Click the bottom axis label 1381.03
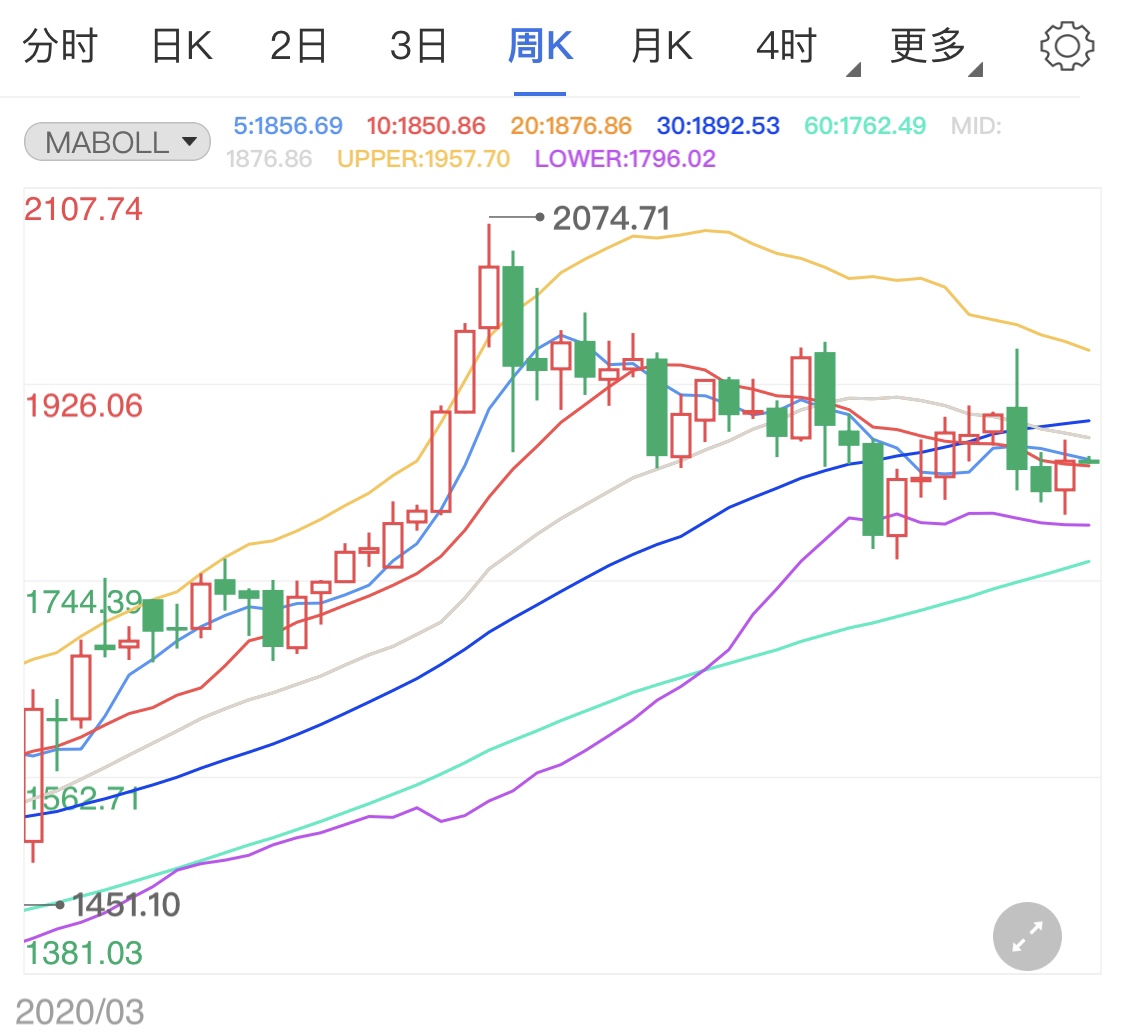The height and width of the screenshot is (1034, 1125). pyautogui.click(x=84, y=953)
